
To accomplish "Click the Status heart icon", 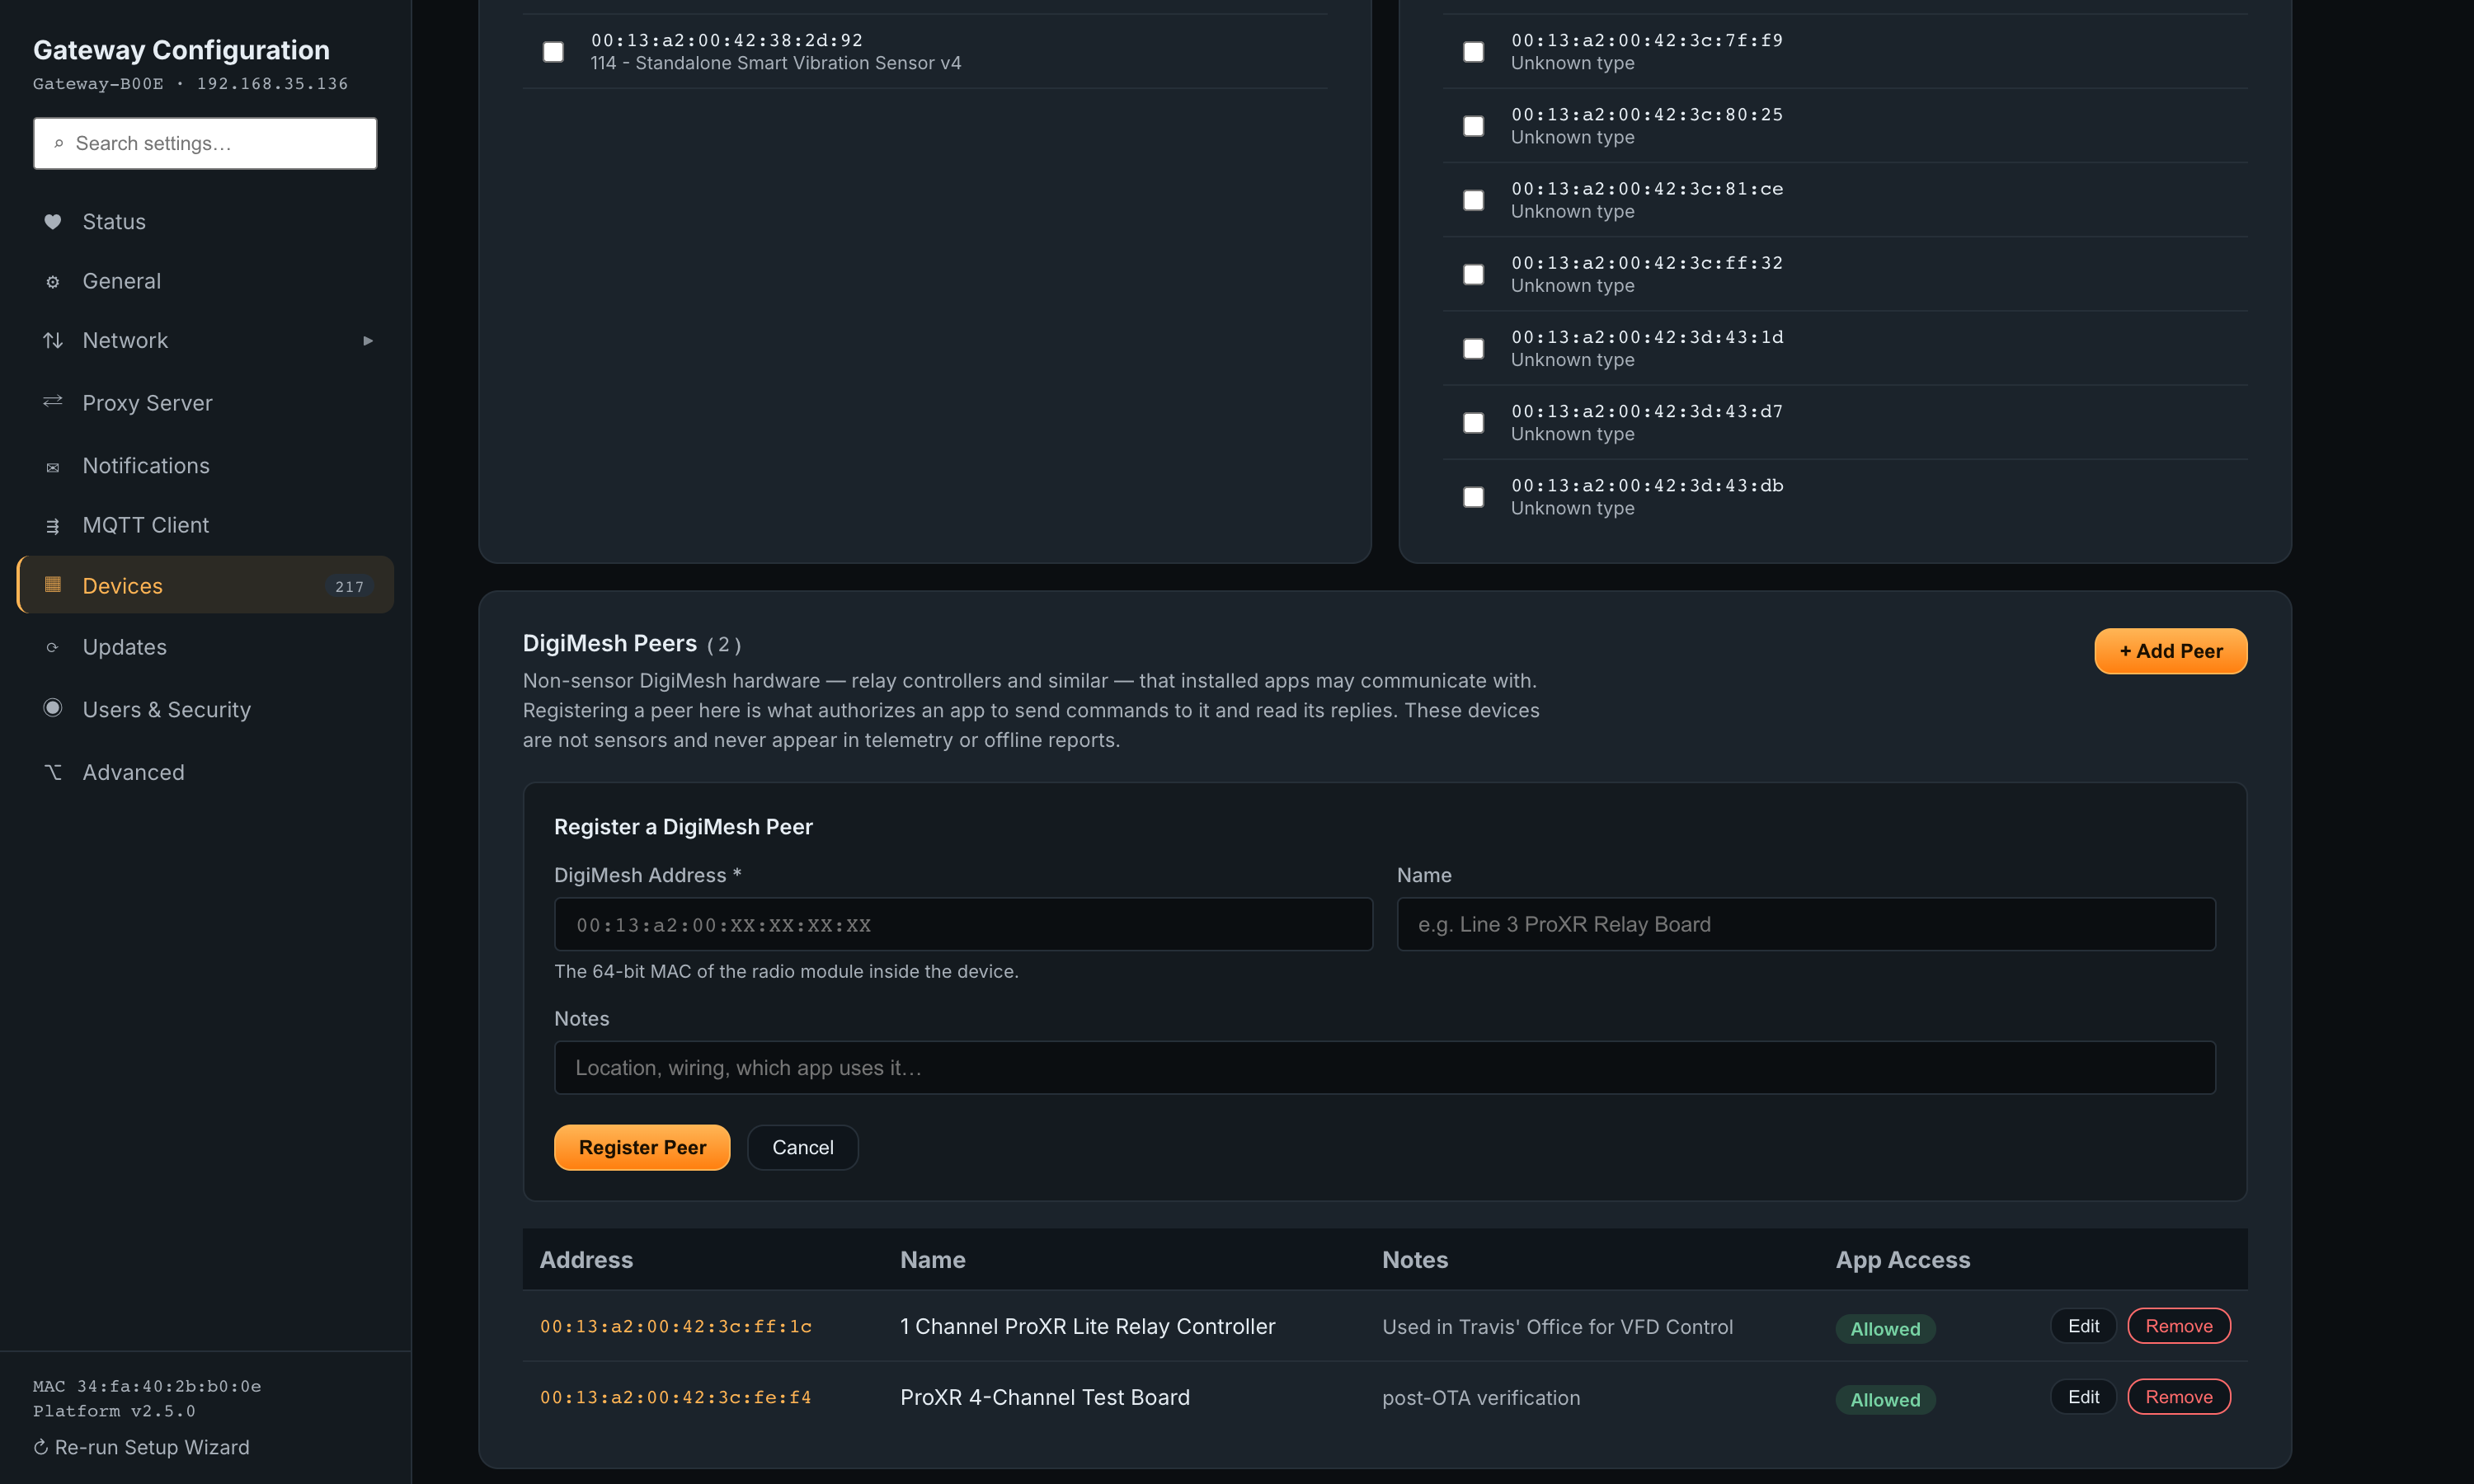I will [53, 222].
